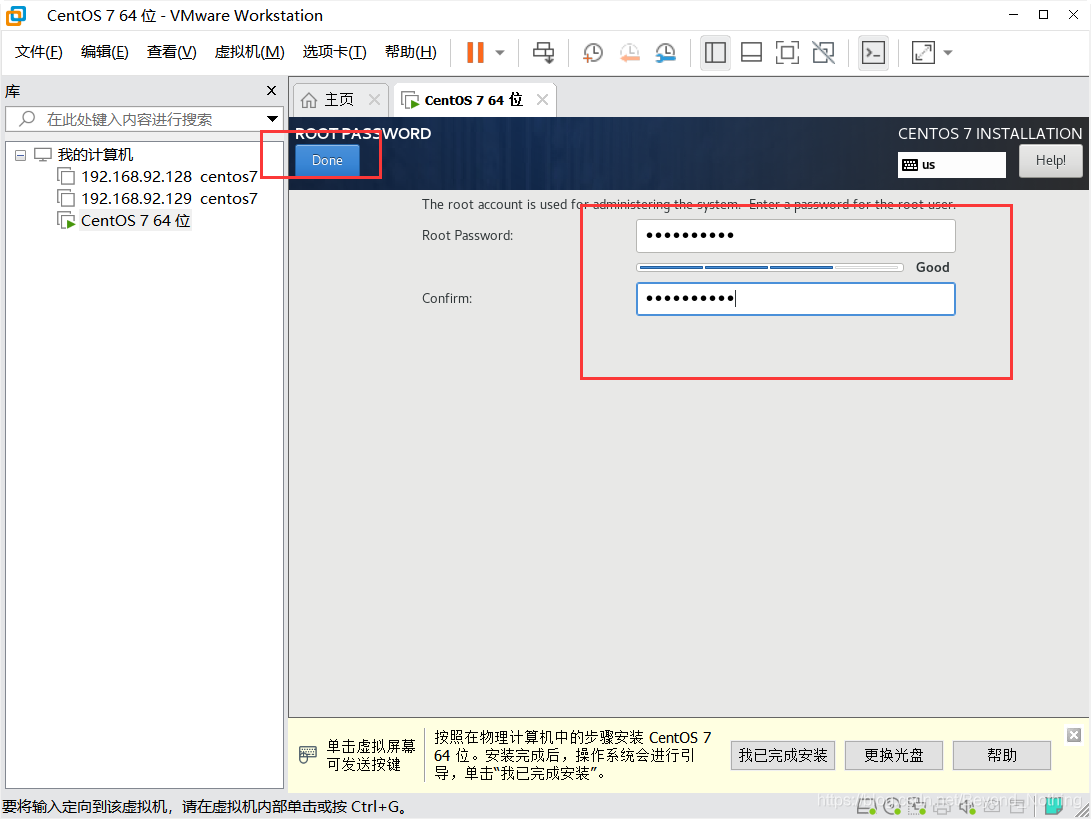1091x819 pixels.
Task: Switch to the CentOS 7 64 位 tab
Action: click(473, 100)
